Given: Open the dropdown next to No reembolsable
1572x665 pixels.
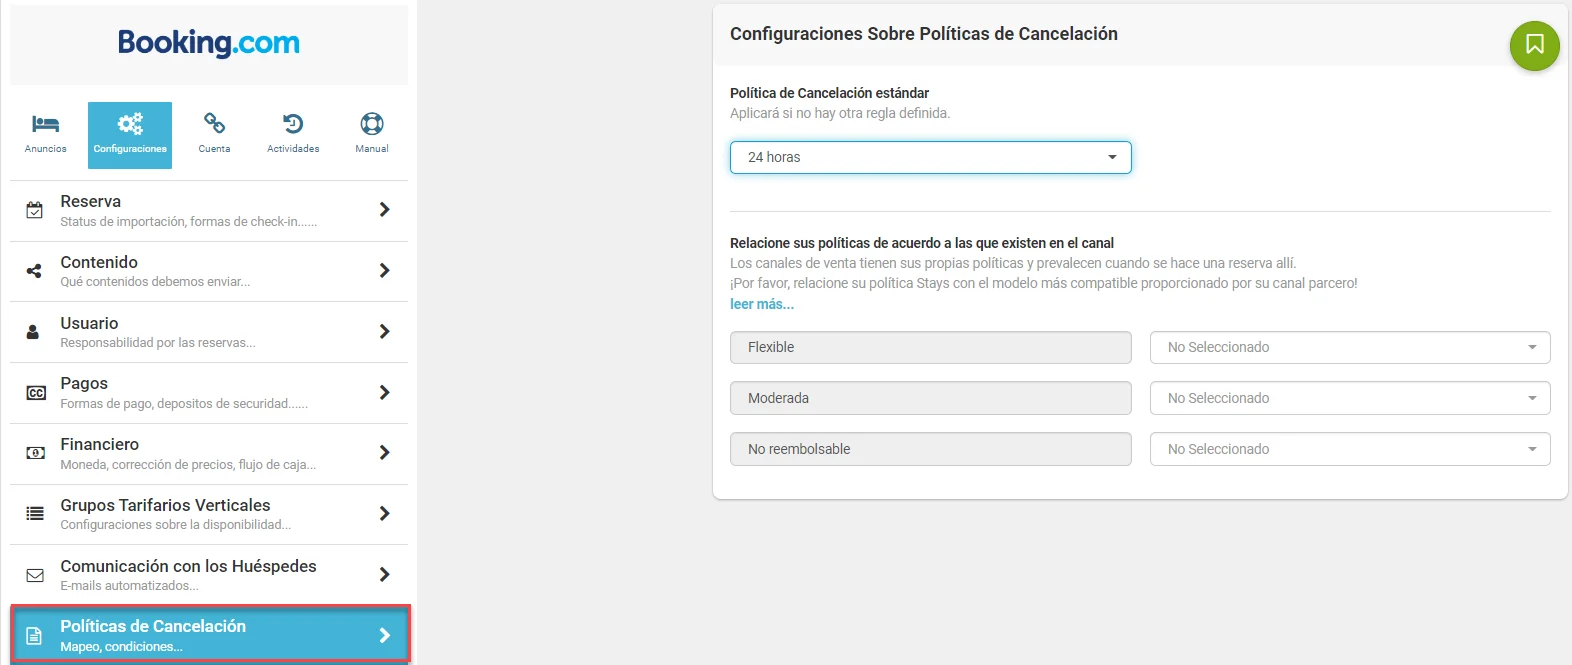Looking at the screenshot, I should pyautogui.click(x=1350, y=449).
